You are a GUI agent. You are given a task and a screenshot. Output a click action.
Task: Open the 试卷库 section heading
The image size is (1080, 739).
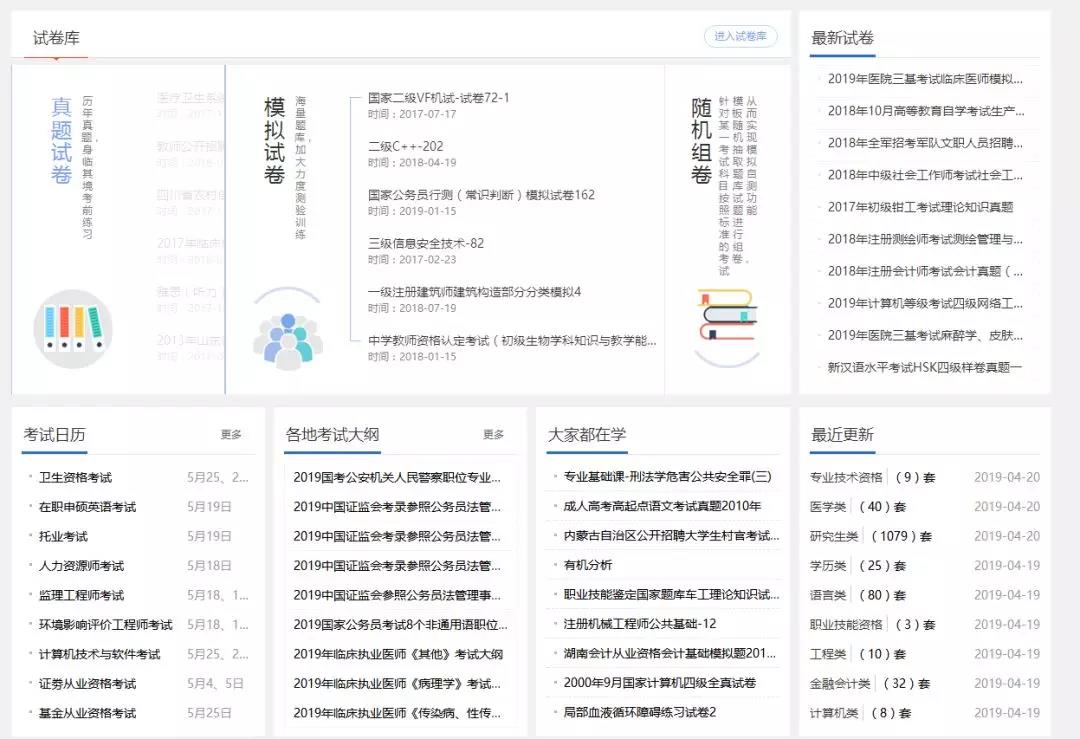pyautogui.click(x=56, y=38)
